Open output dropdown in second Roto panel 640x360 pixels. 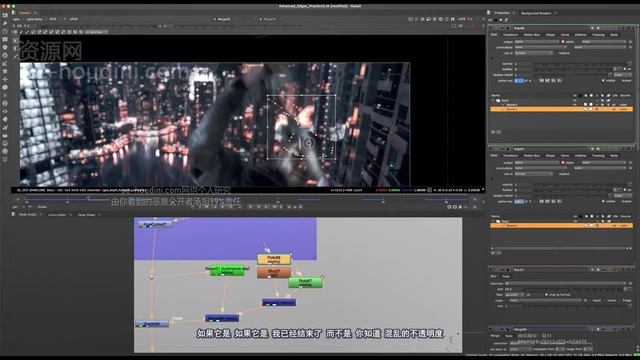pyautogui.click(x=536, y=162)
